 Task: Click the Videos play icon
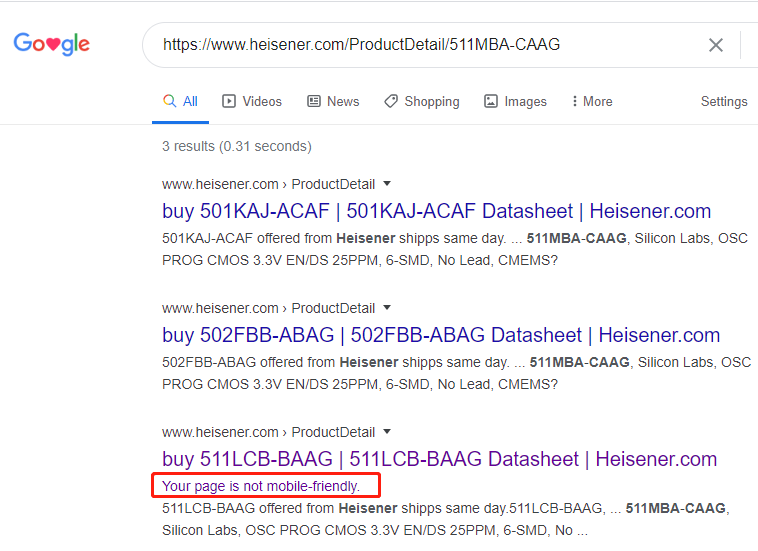[x=229, y=101]
